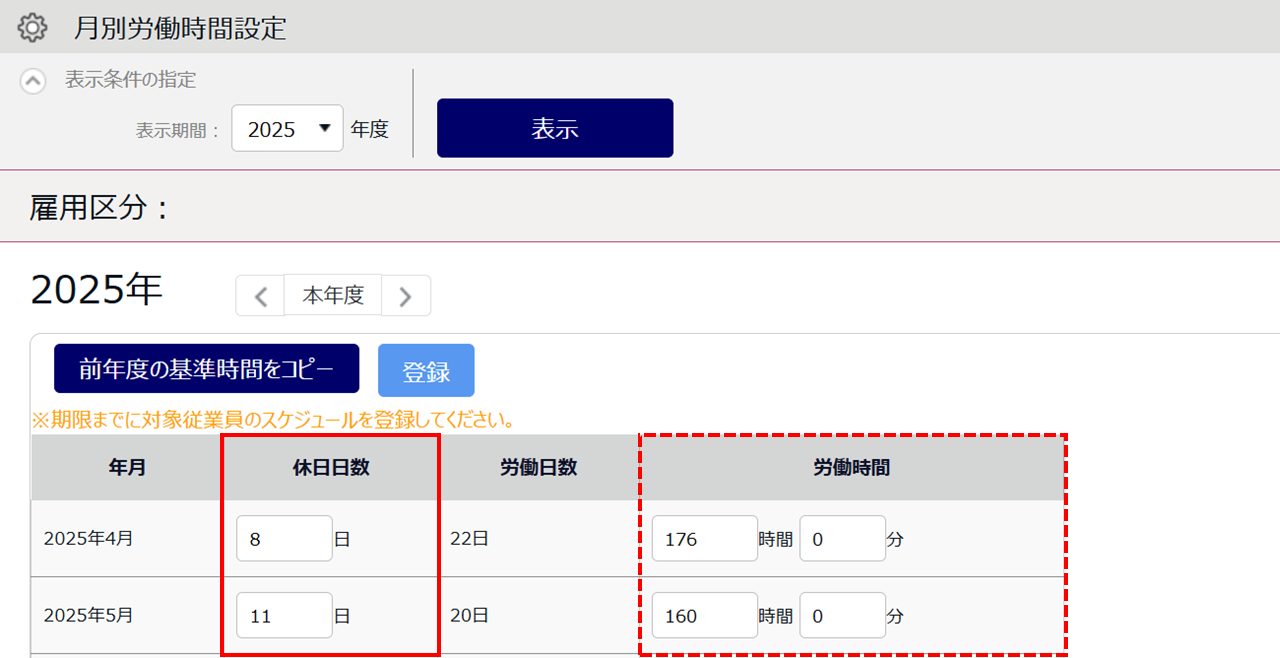Collapse the 表示条件の指定 section

[x=33, y=81]
